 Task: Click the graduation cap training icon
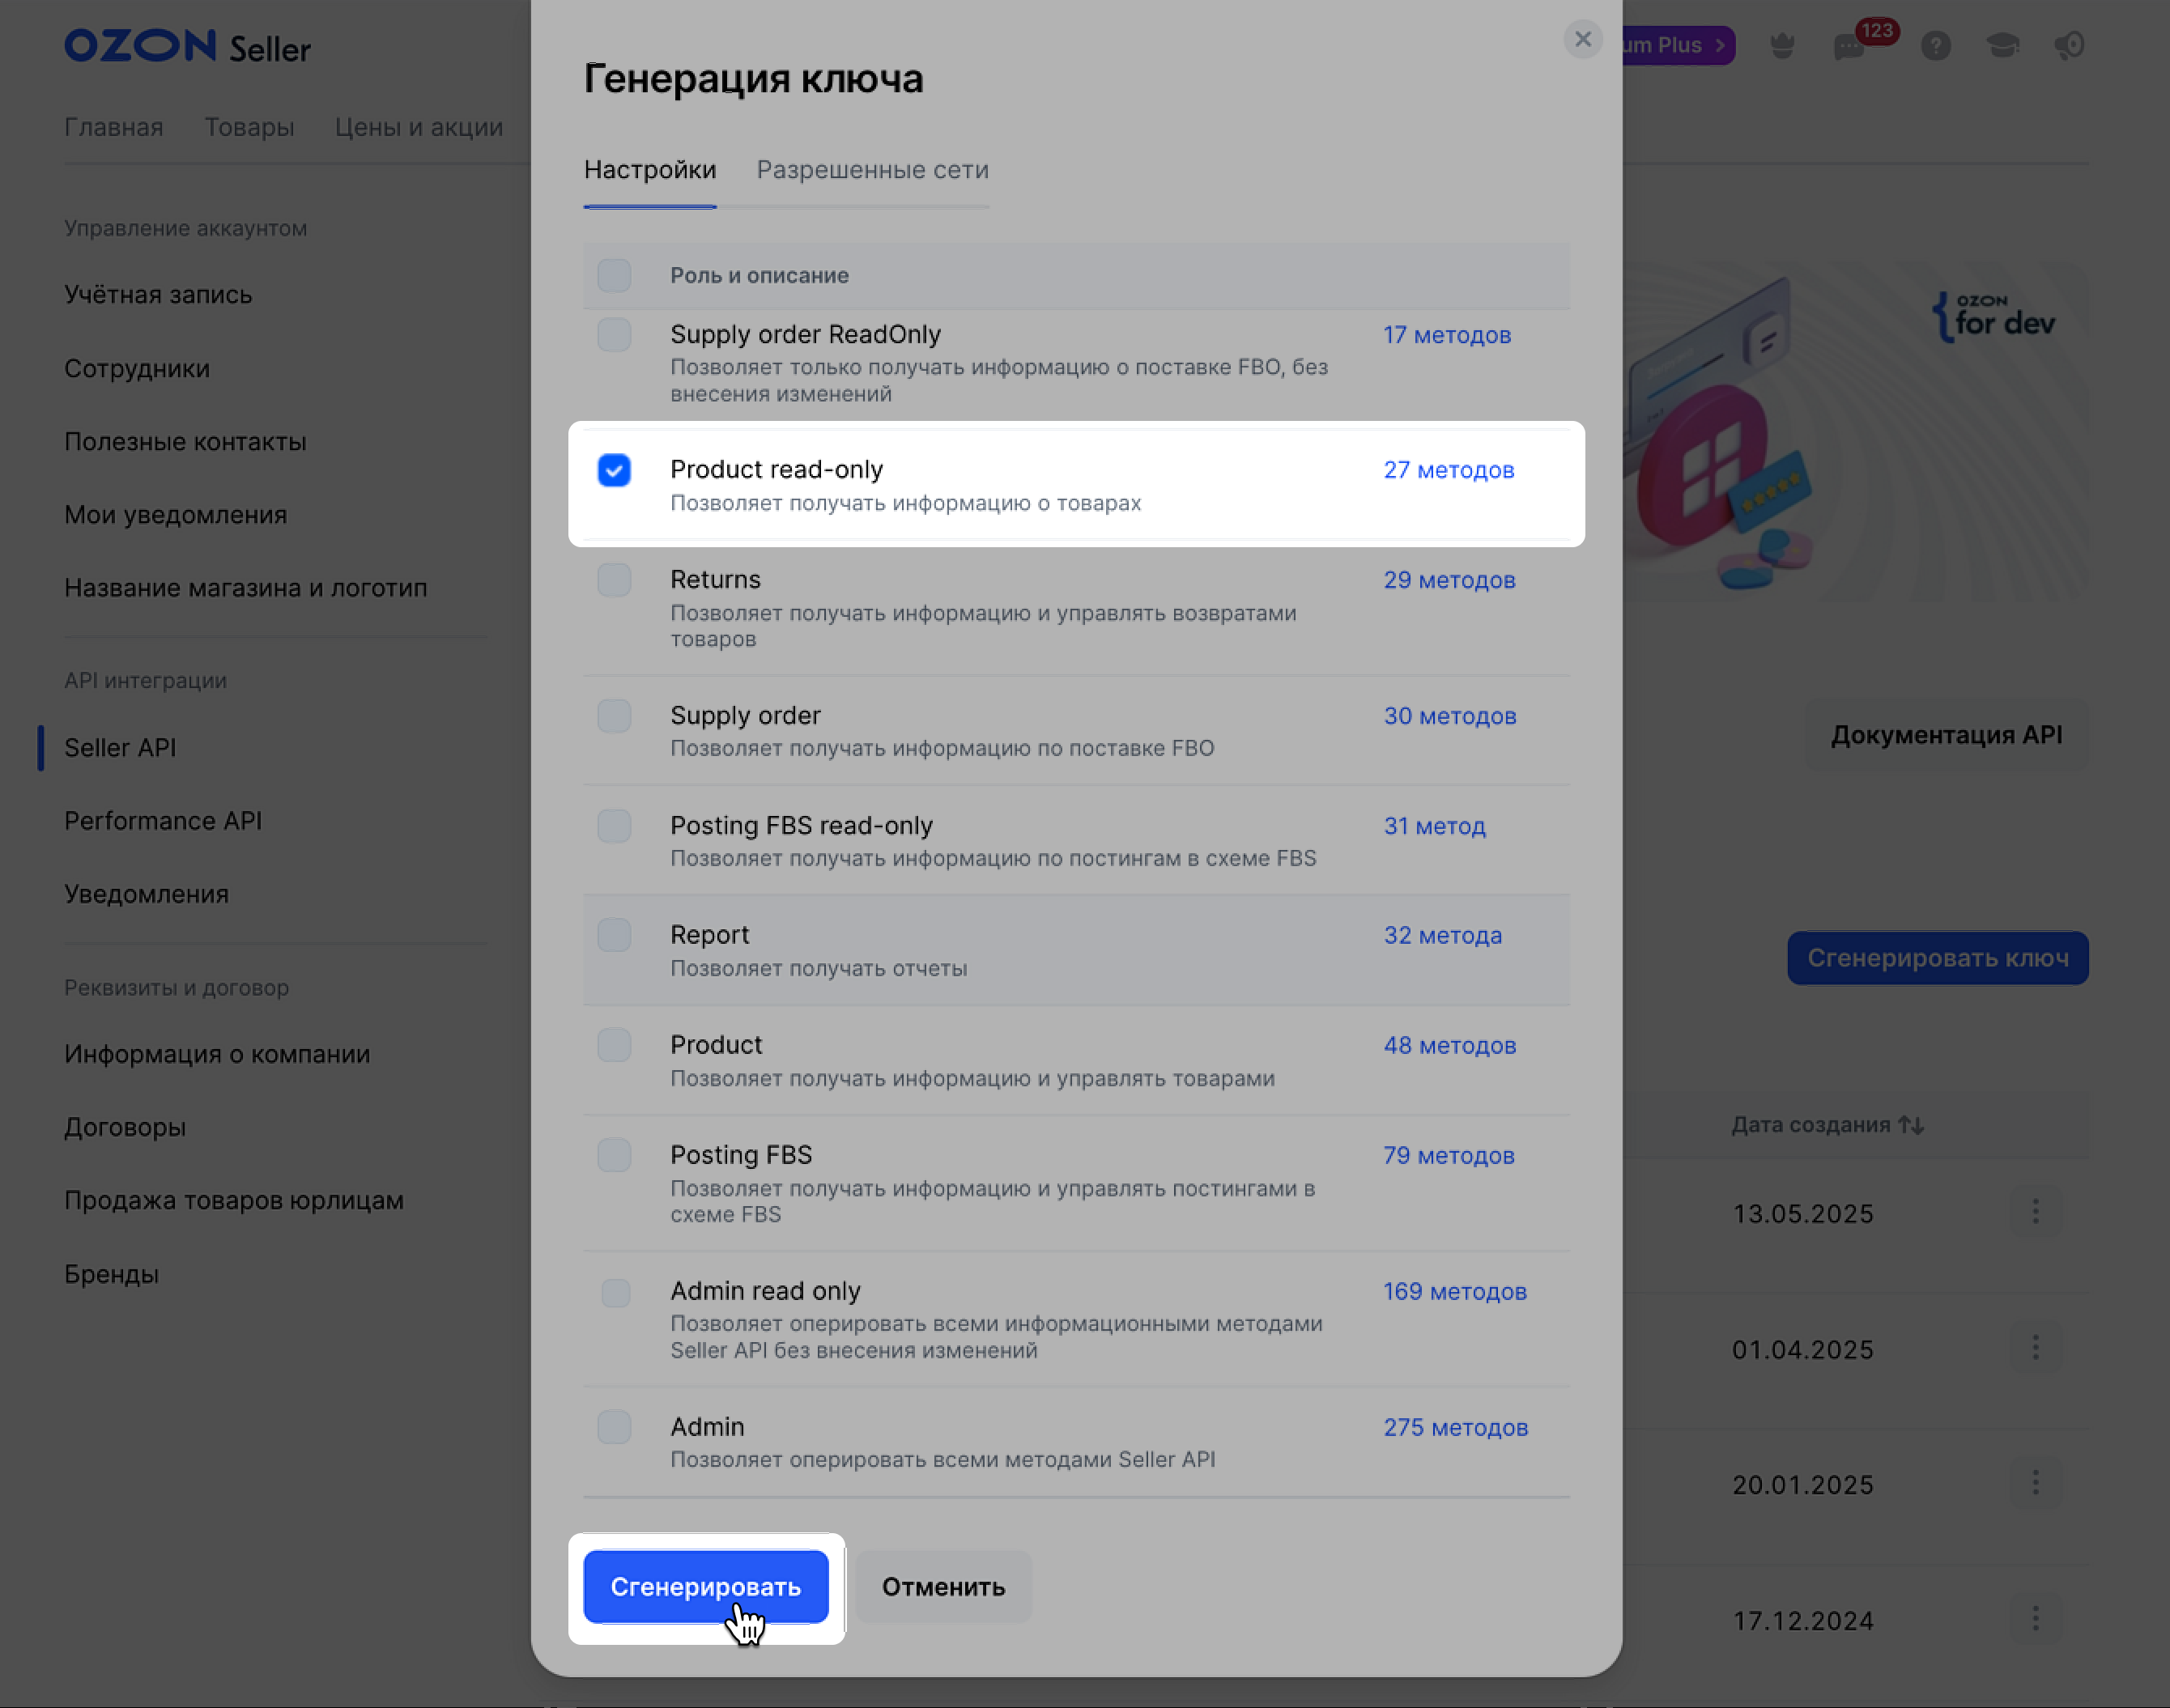click(2002, 46)
